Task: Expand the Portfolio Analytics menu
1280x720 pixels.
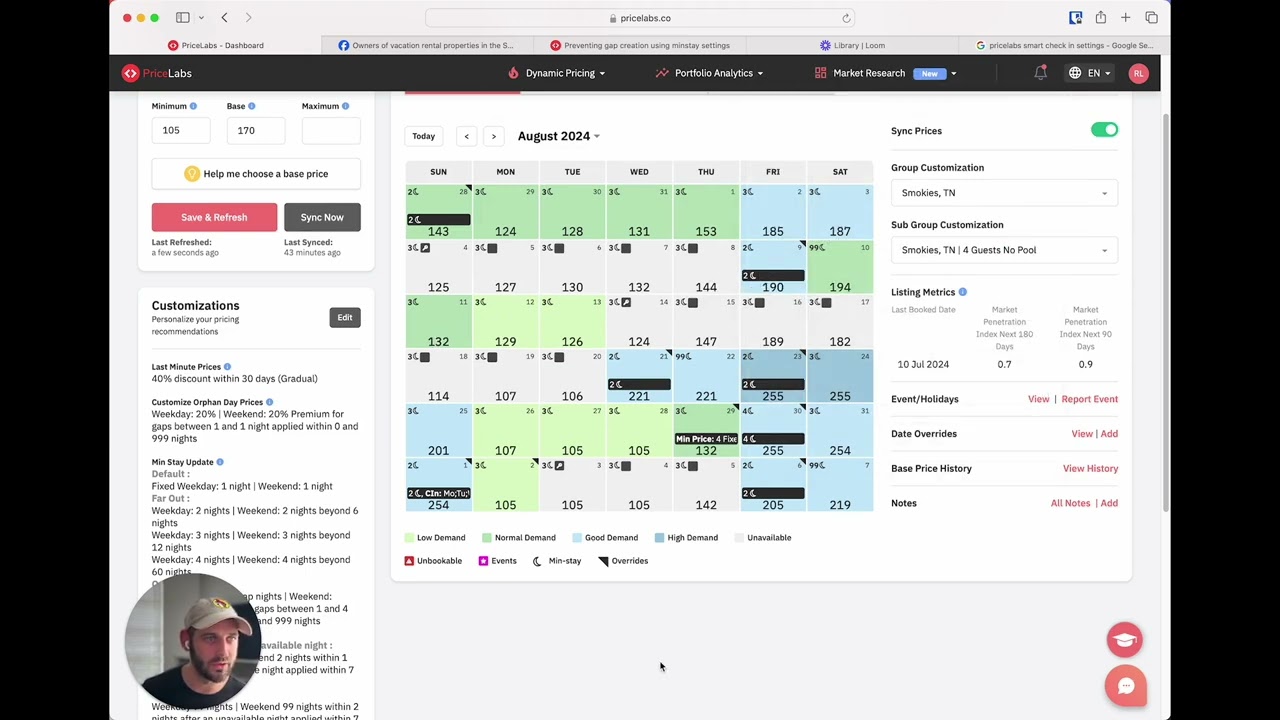Action: click(x=709, y=73)
